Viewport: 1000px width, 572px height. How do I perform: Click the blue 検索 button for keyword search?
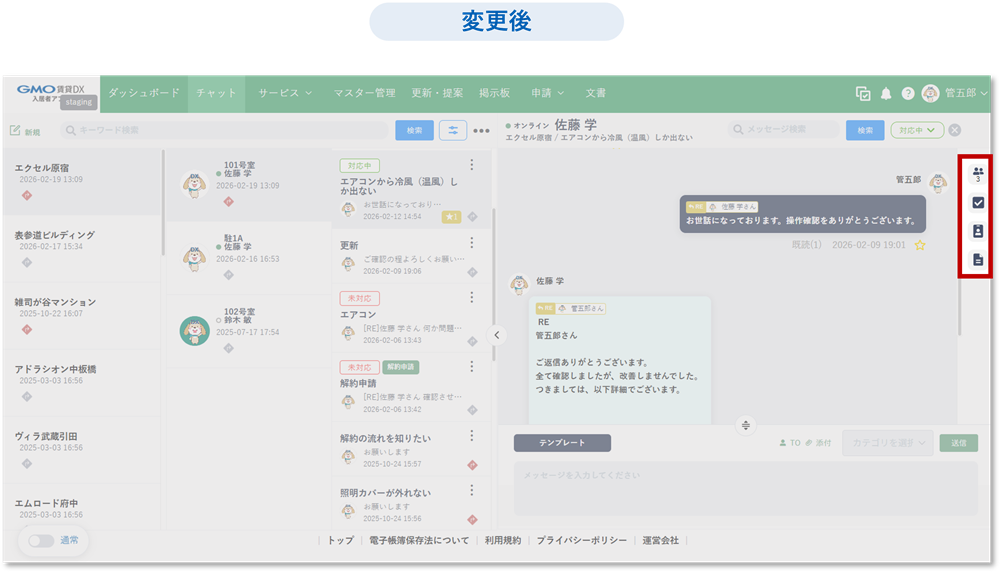coord(415,130)
